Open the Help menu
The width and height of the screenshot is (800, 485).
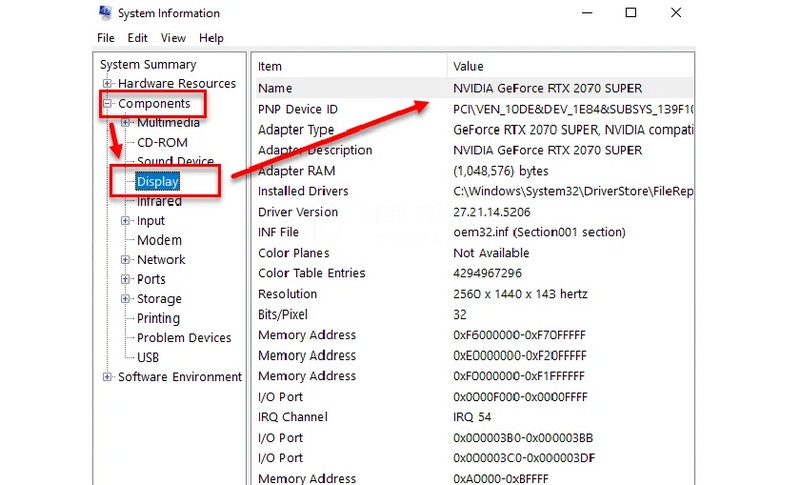211,38
